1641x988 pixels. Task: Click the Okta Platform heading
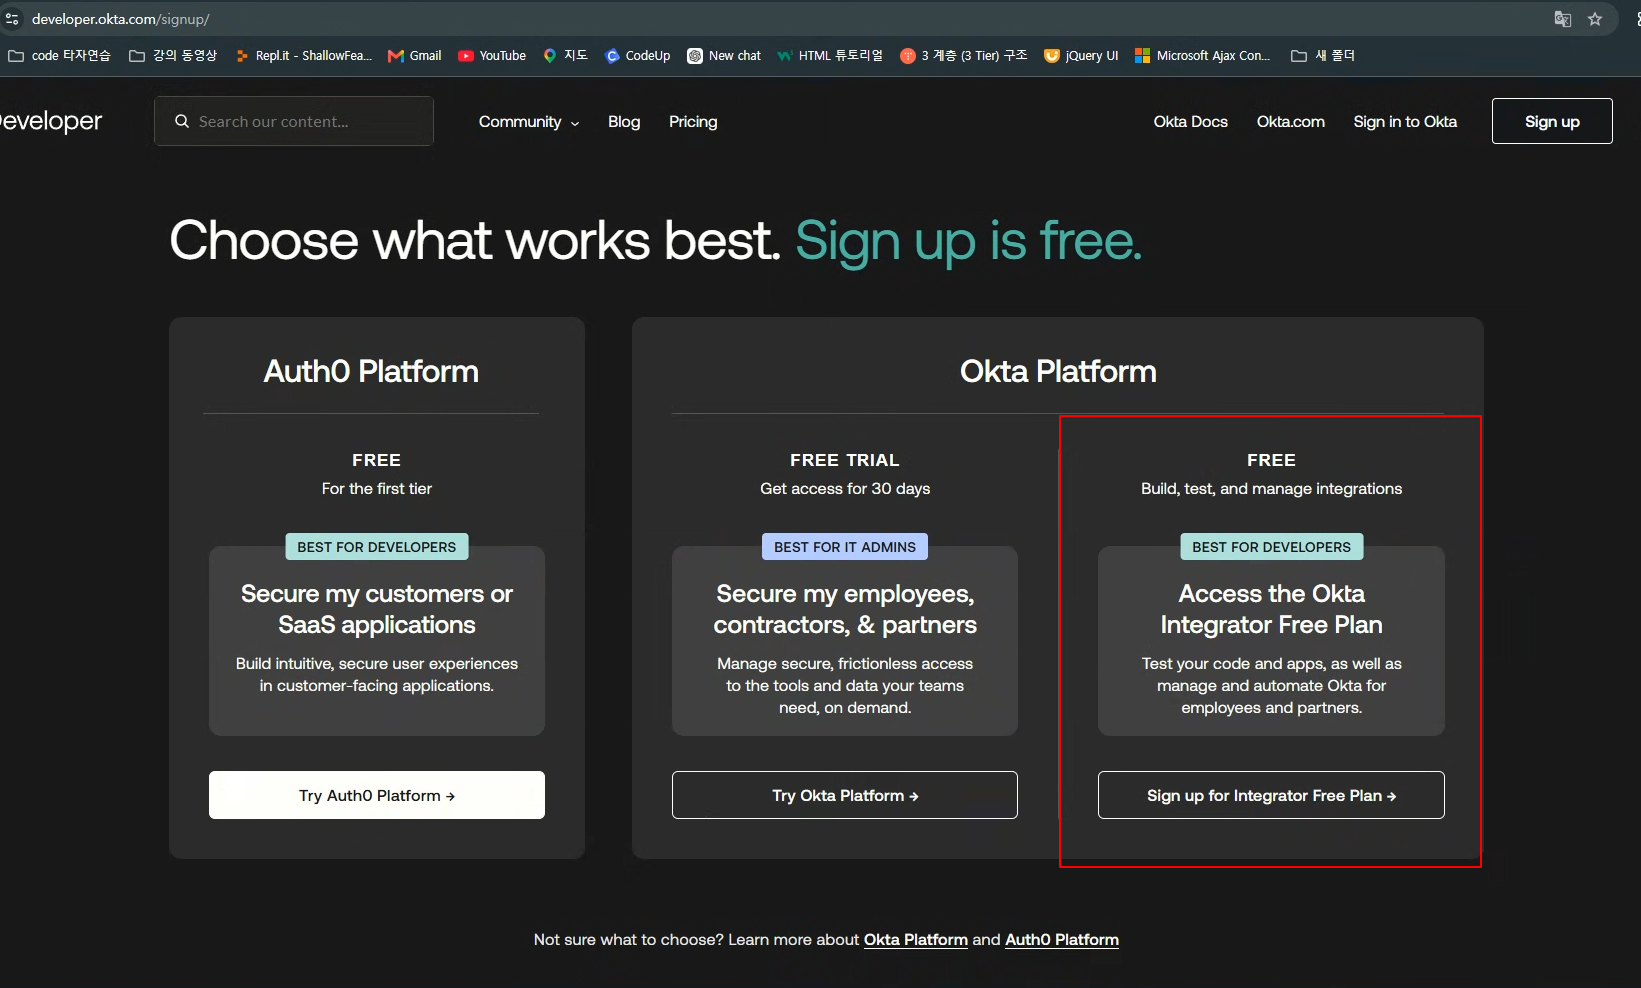coord(1058,371)
